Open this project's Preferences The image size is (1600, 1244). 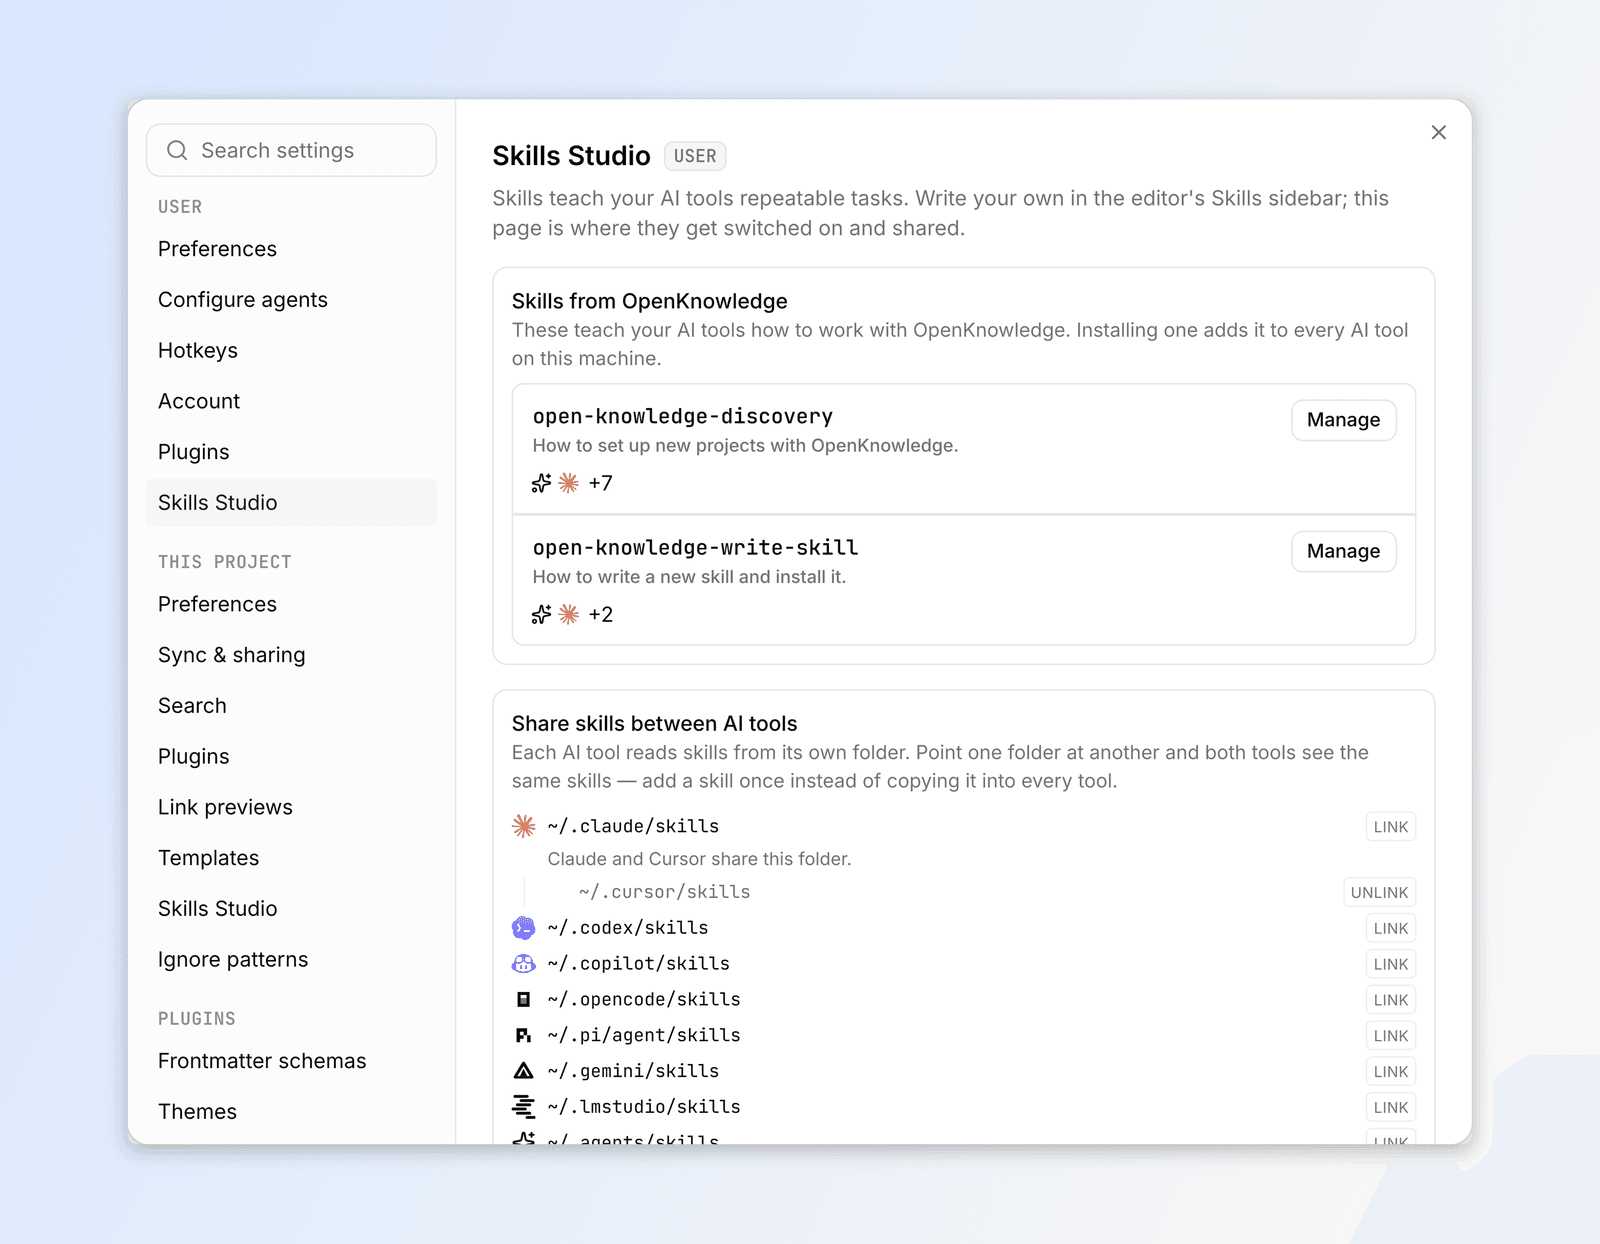[x=291, y=604]
